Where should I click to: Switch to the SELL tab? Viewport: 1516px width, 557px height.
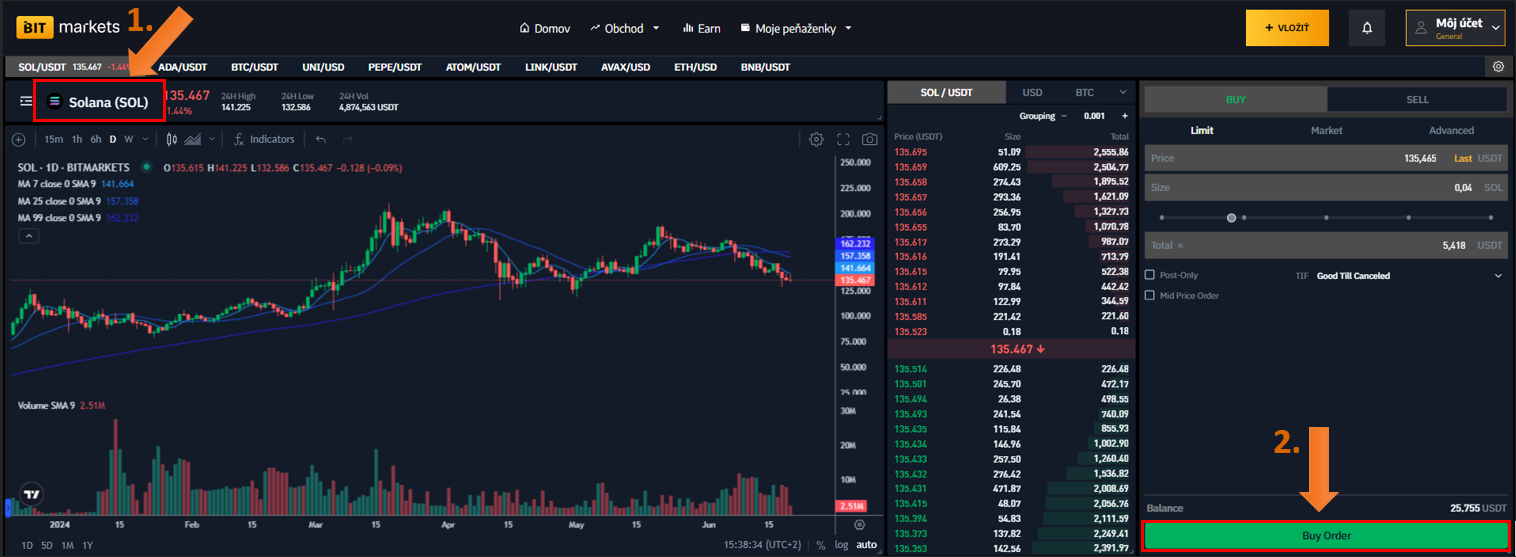point(1417,100)
